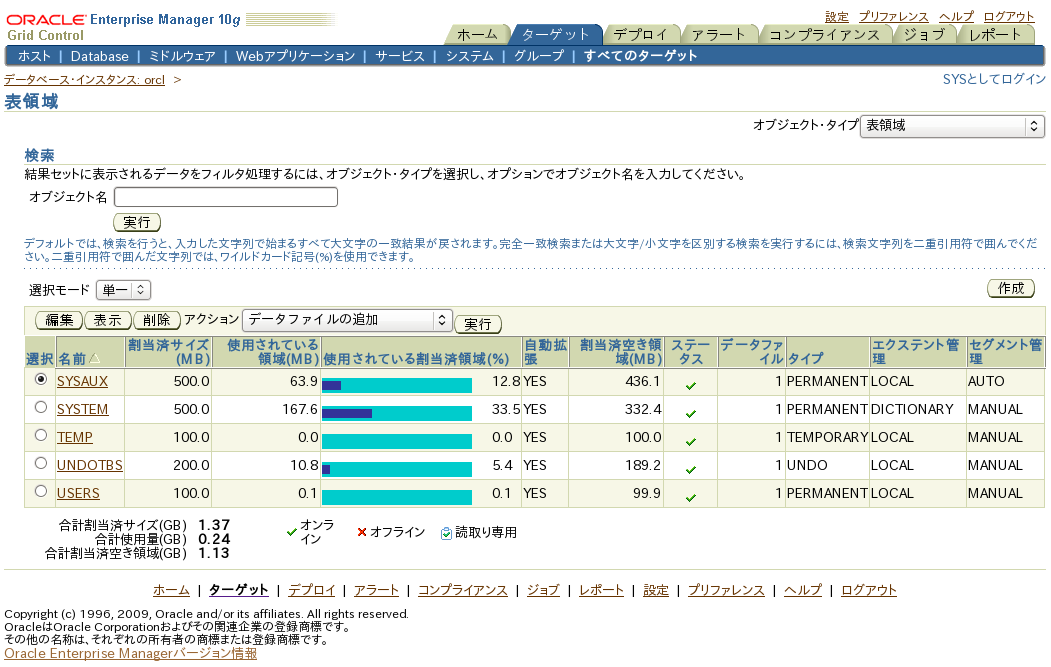Click the green status checkmark in USERS row
This screenshot has width=1051, height=667.
[x=690, y=497]
